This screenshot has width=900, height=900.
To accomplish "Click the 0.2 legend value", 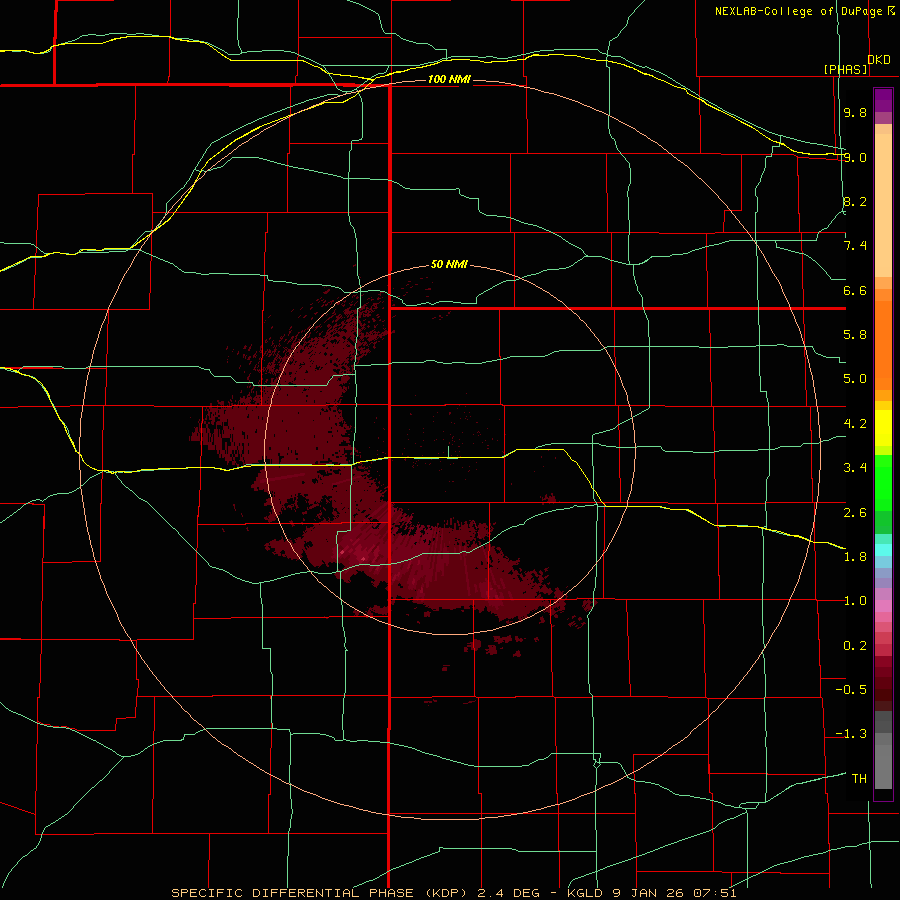I will (x=855, y=646).
